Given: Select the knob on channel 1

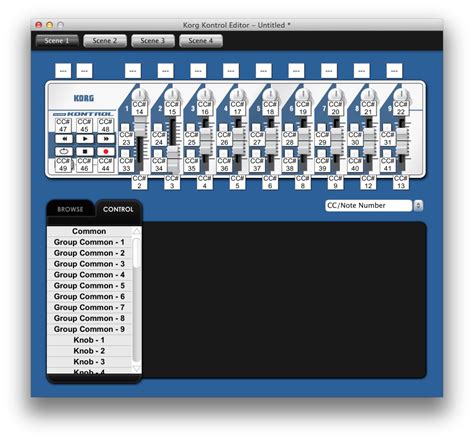Looking at the screenshot, I should coord(141,95).
